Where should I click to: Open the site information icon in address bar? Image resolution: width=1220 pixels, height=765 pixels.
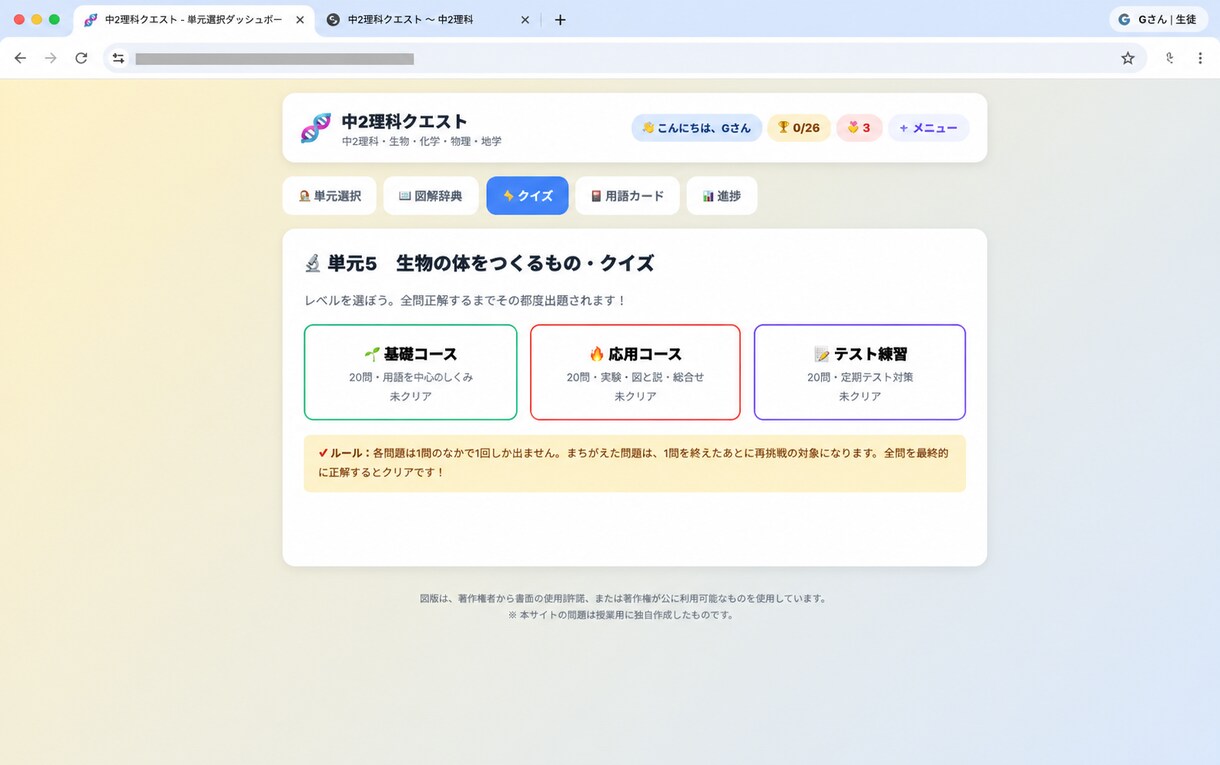click(x=118, y=58)
